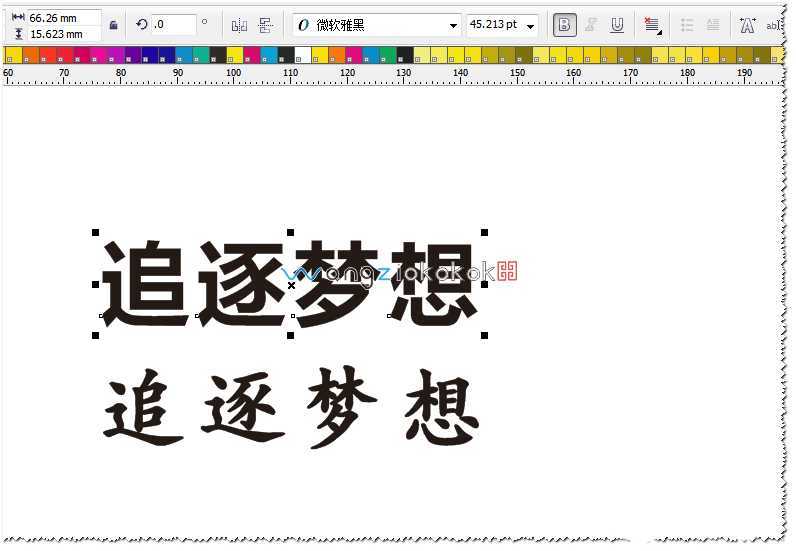796x551 pixels.
Task: Click the mirror vertically icon
Action: click(265, 25)
